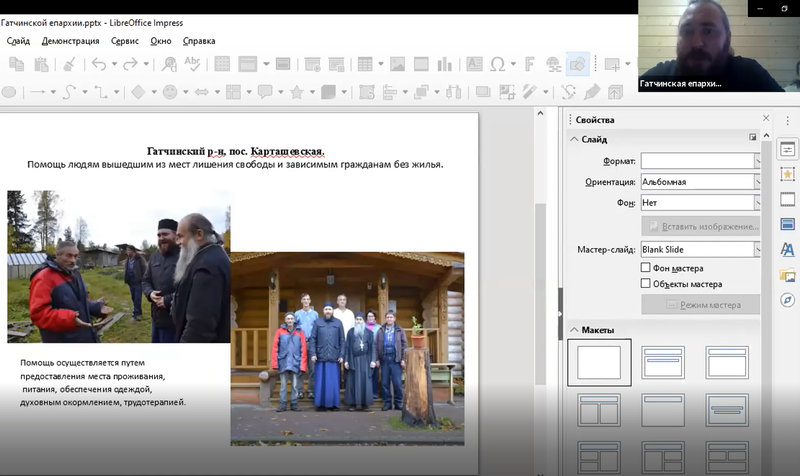800x476 pixels.
Task: Click the Redo arrow icon
Action: (x=131, y=64)
